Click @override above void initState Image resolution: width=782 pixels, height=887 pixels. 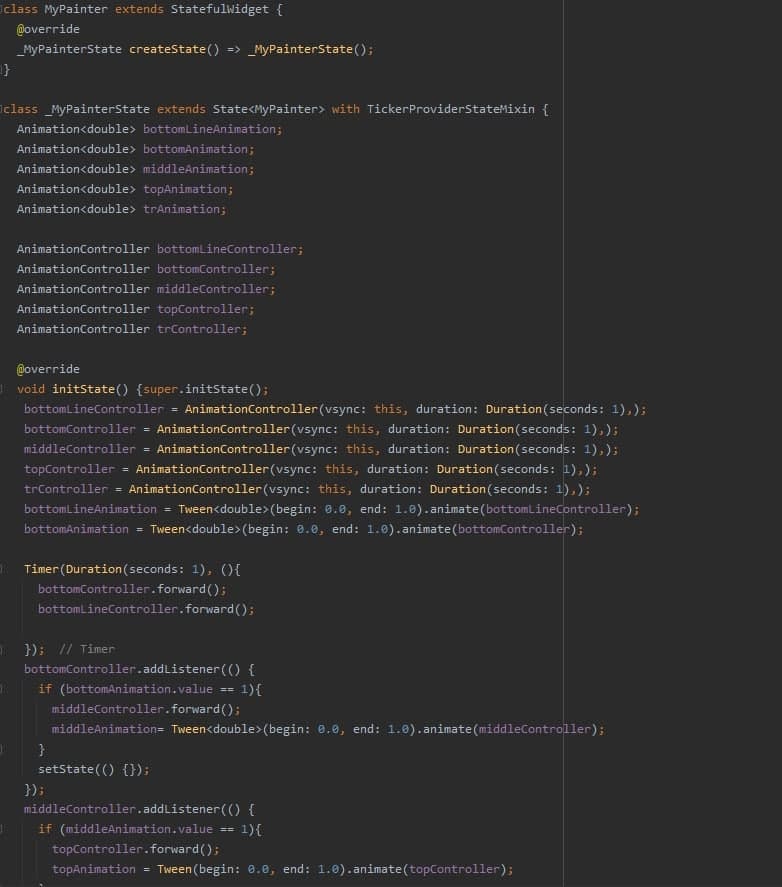tap(48, 369)
